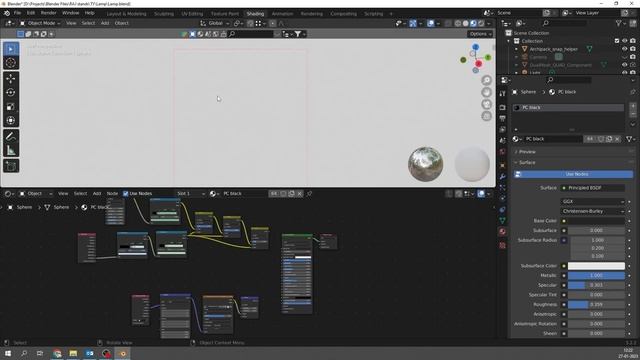640x360 pixels.
Task: Hide Archipack_snap_helper with its eye icon
Action: tap(624, 49)
